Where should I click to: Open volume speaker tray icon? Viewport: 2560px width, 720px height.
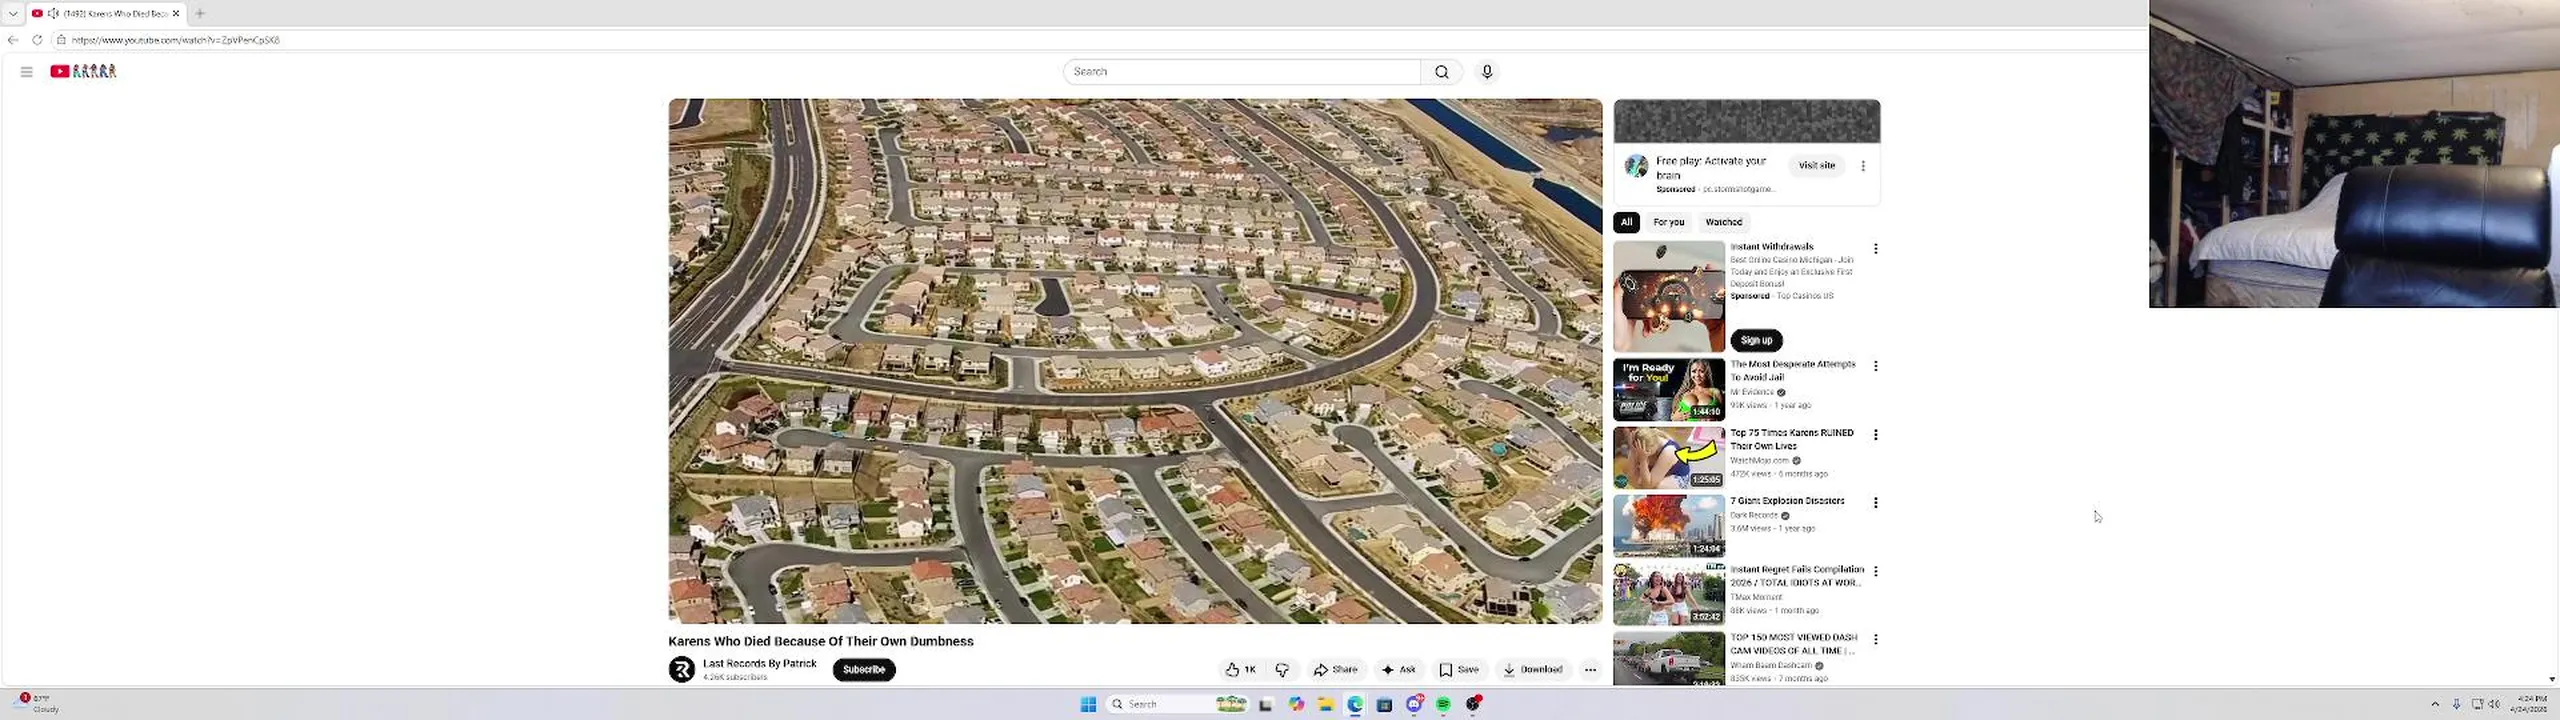[2494, 704]
